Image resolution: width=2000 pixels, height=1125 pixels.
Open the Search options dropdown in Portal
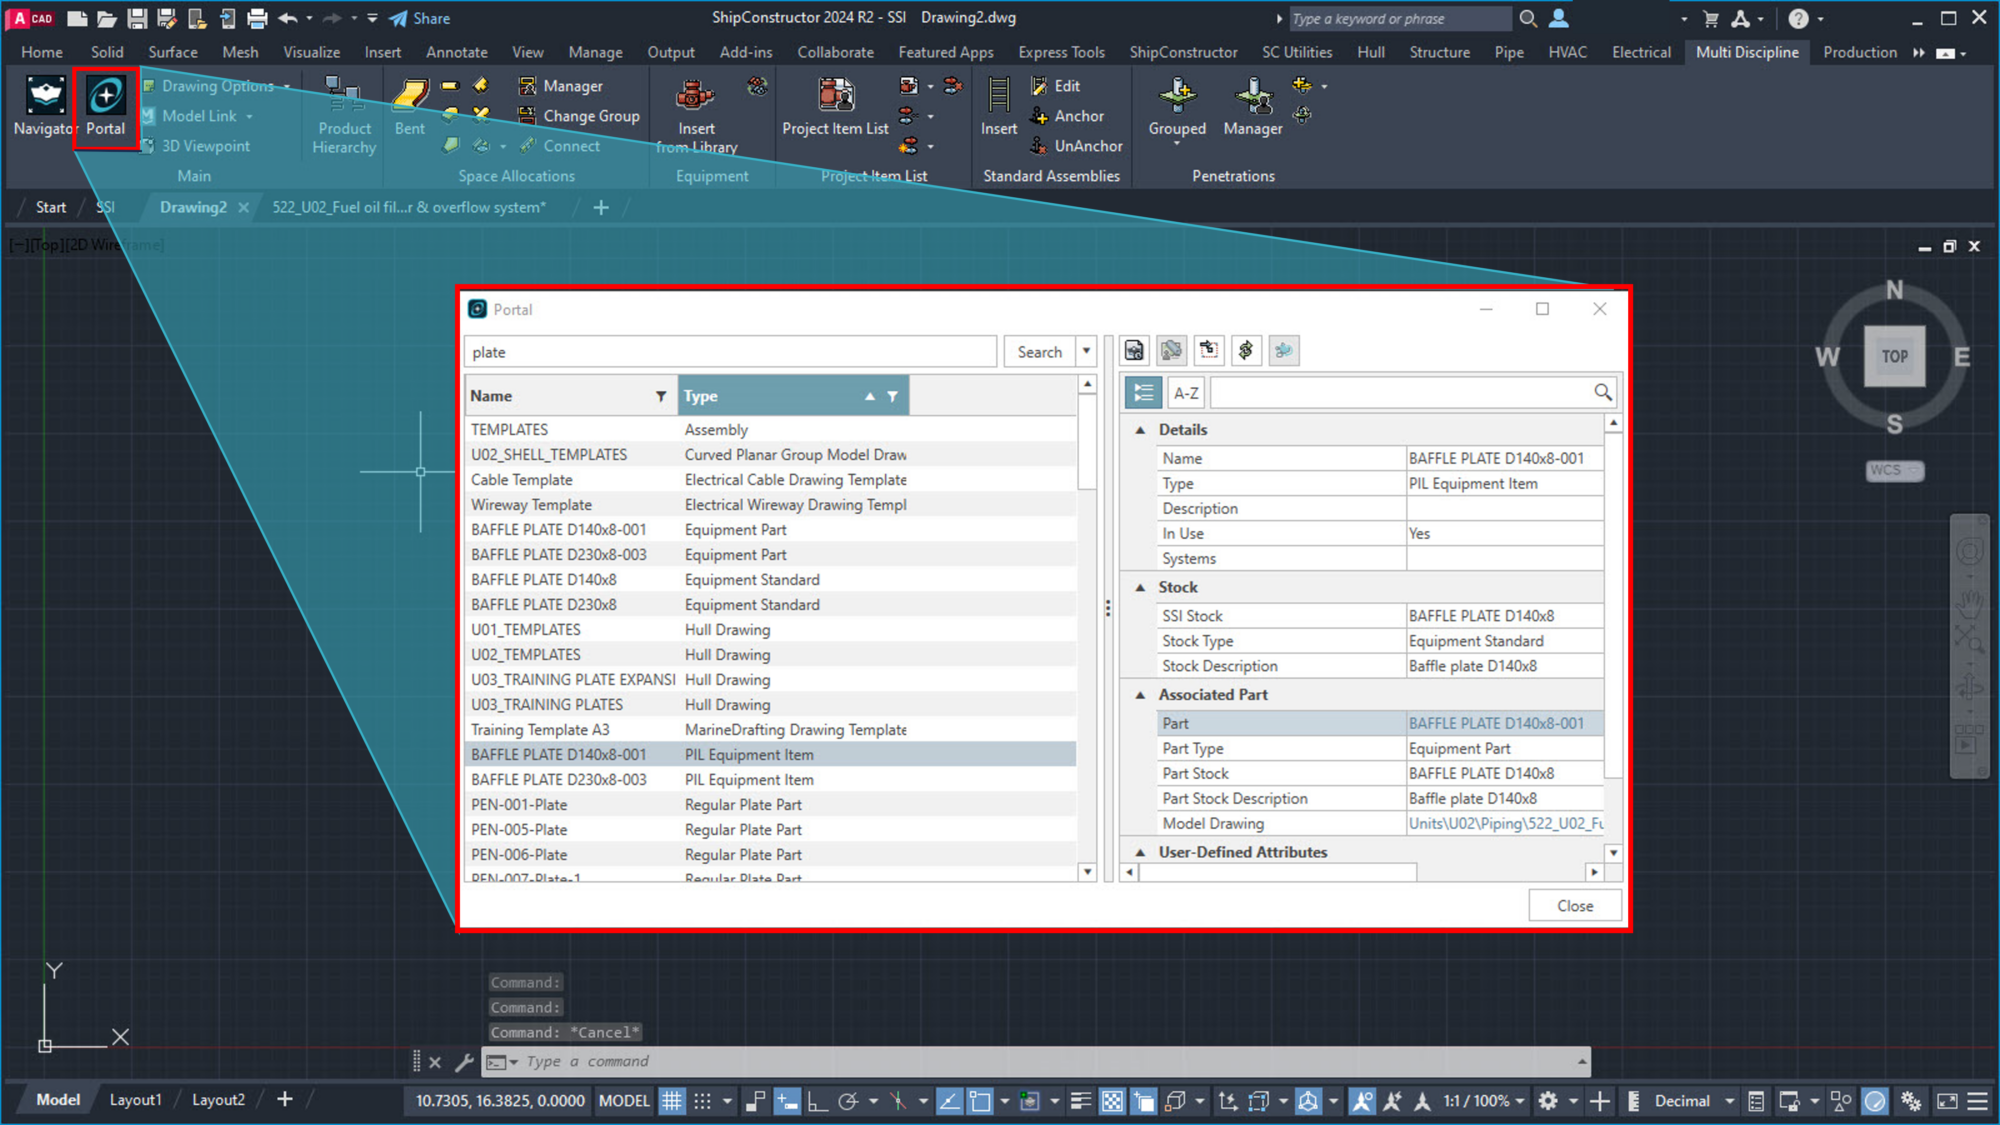coord(1087,351)
